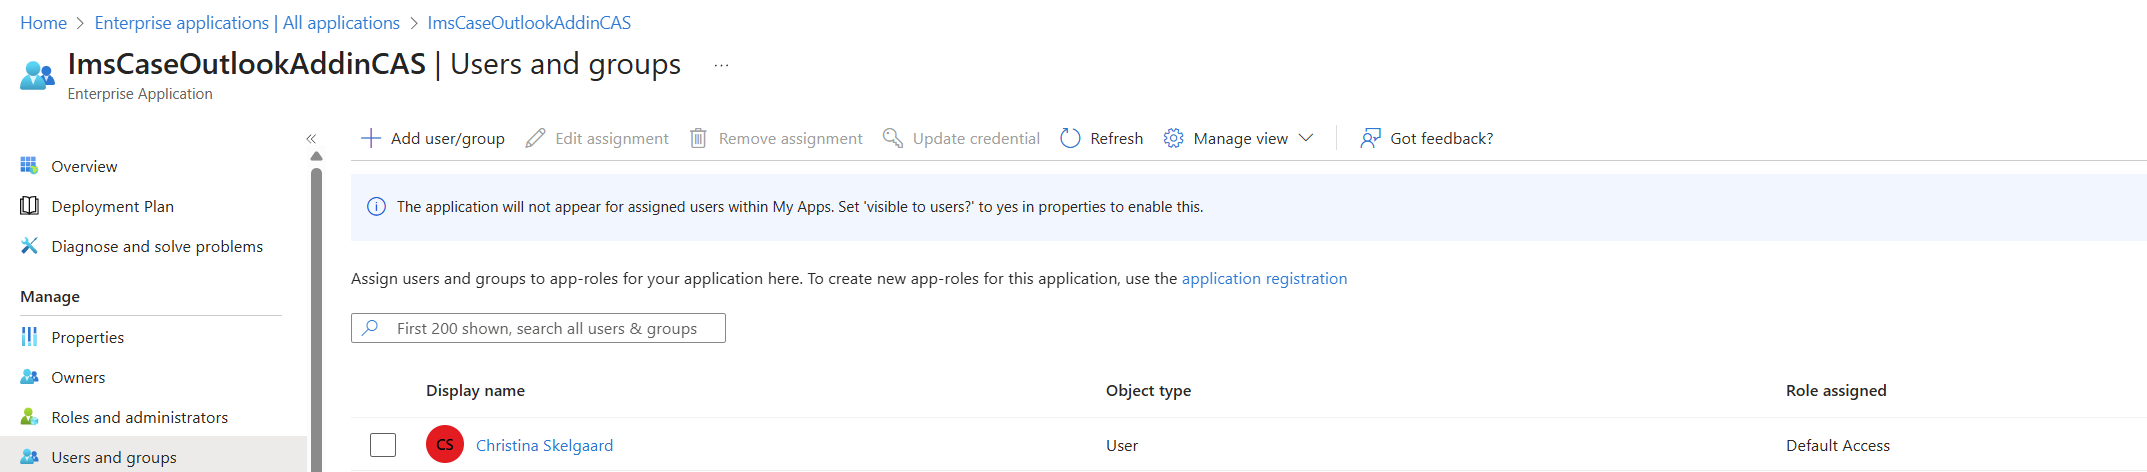Open Christina Skelgaard user link
Screen dimensions: 2147x472
544,445
